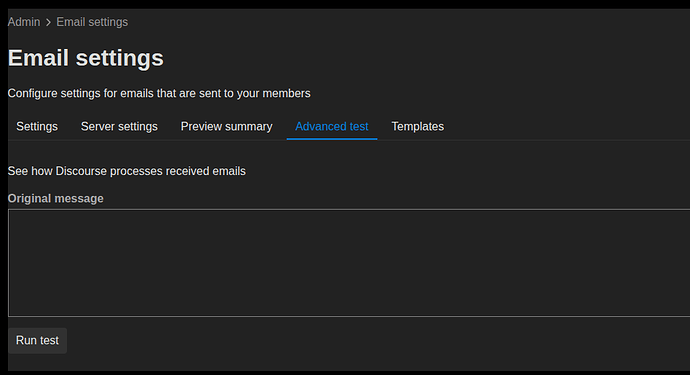Screen dimensions: 690x375
Task: Click the breadcrumb chevron separator after Admin
Action: tap(48, 22)
